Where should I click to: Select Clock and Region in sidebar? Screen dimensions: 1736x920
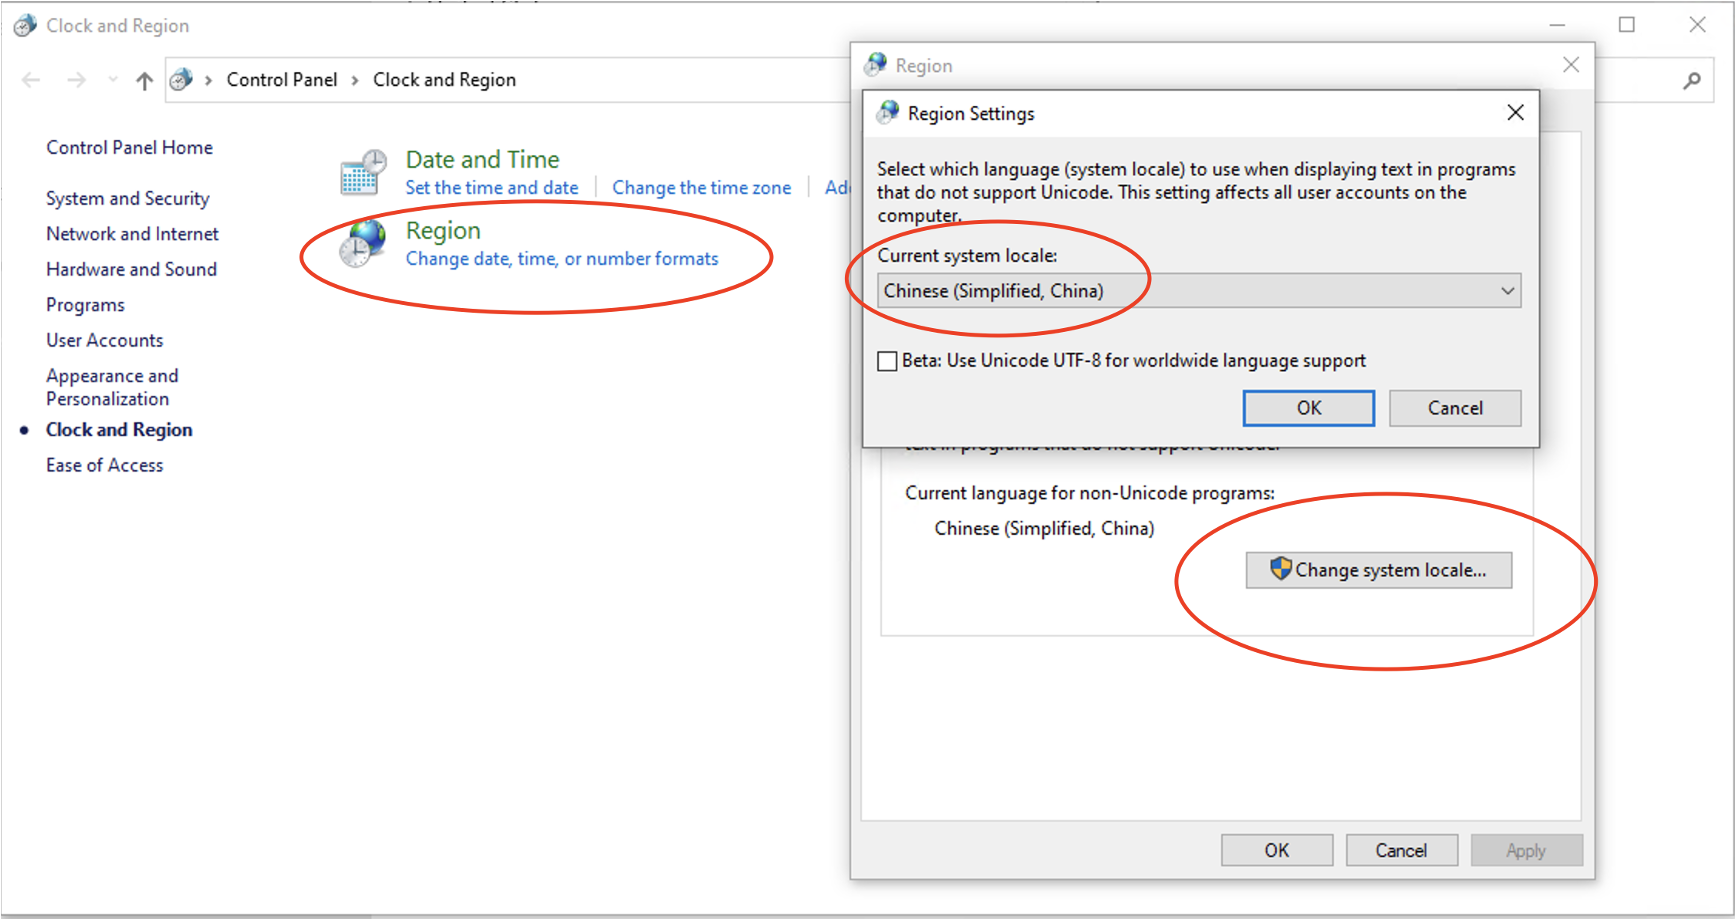coord(119,430)
